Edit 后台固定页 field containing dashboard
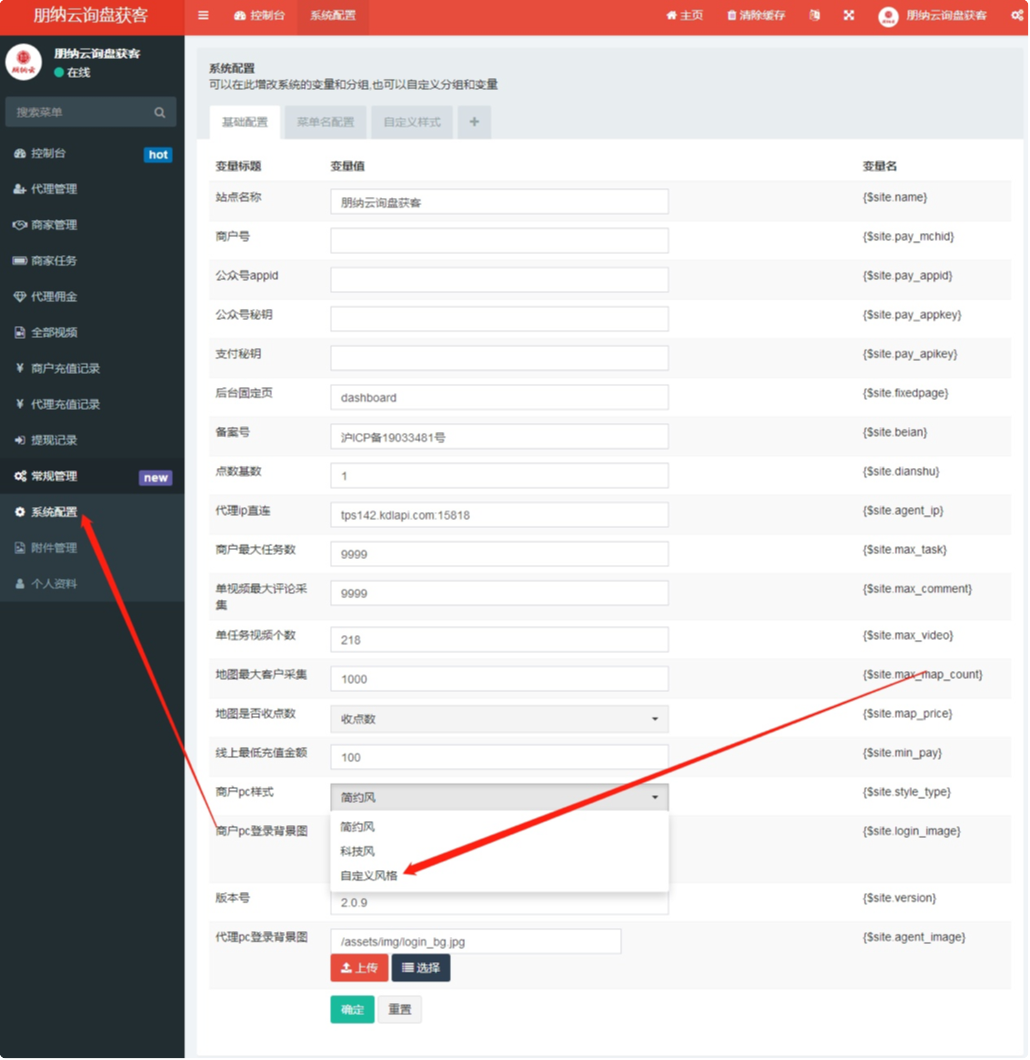Screen dimensions: 1030x1060 click(499, 398)
